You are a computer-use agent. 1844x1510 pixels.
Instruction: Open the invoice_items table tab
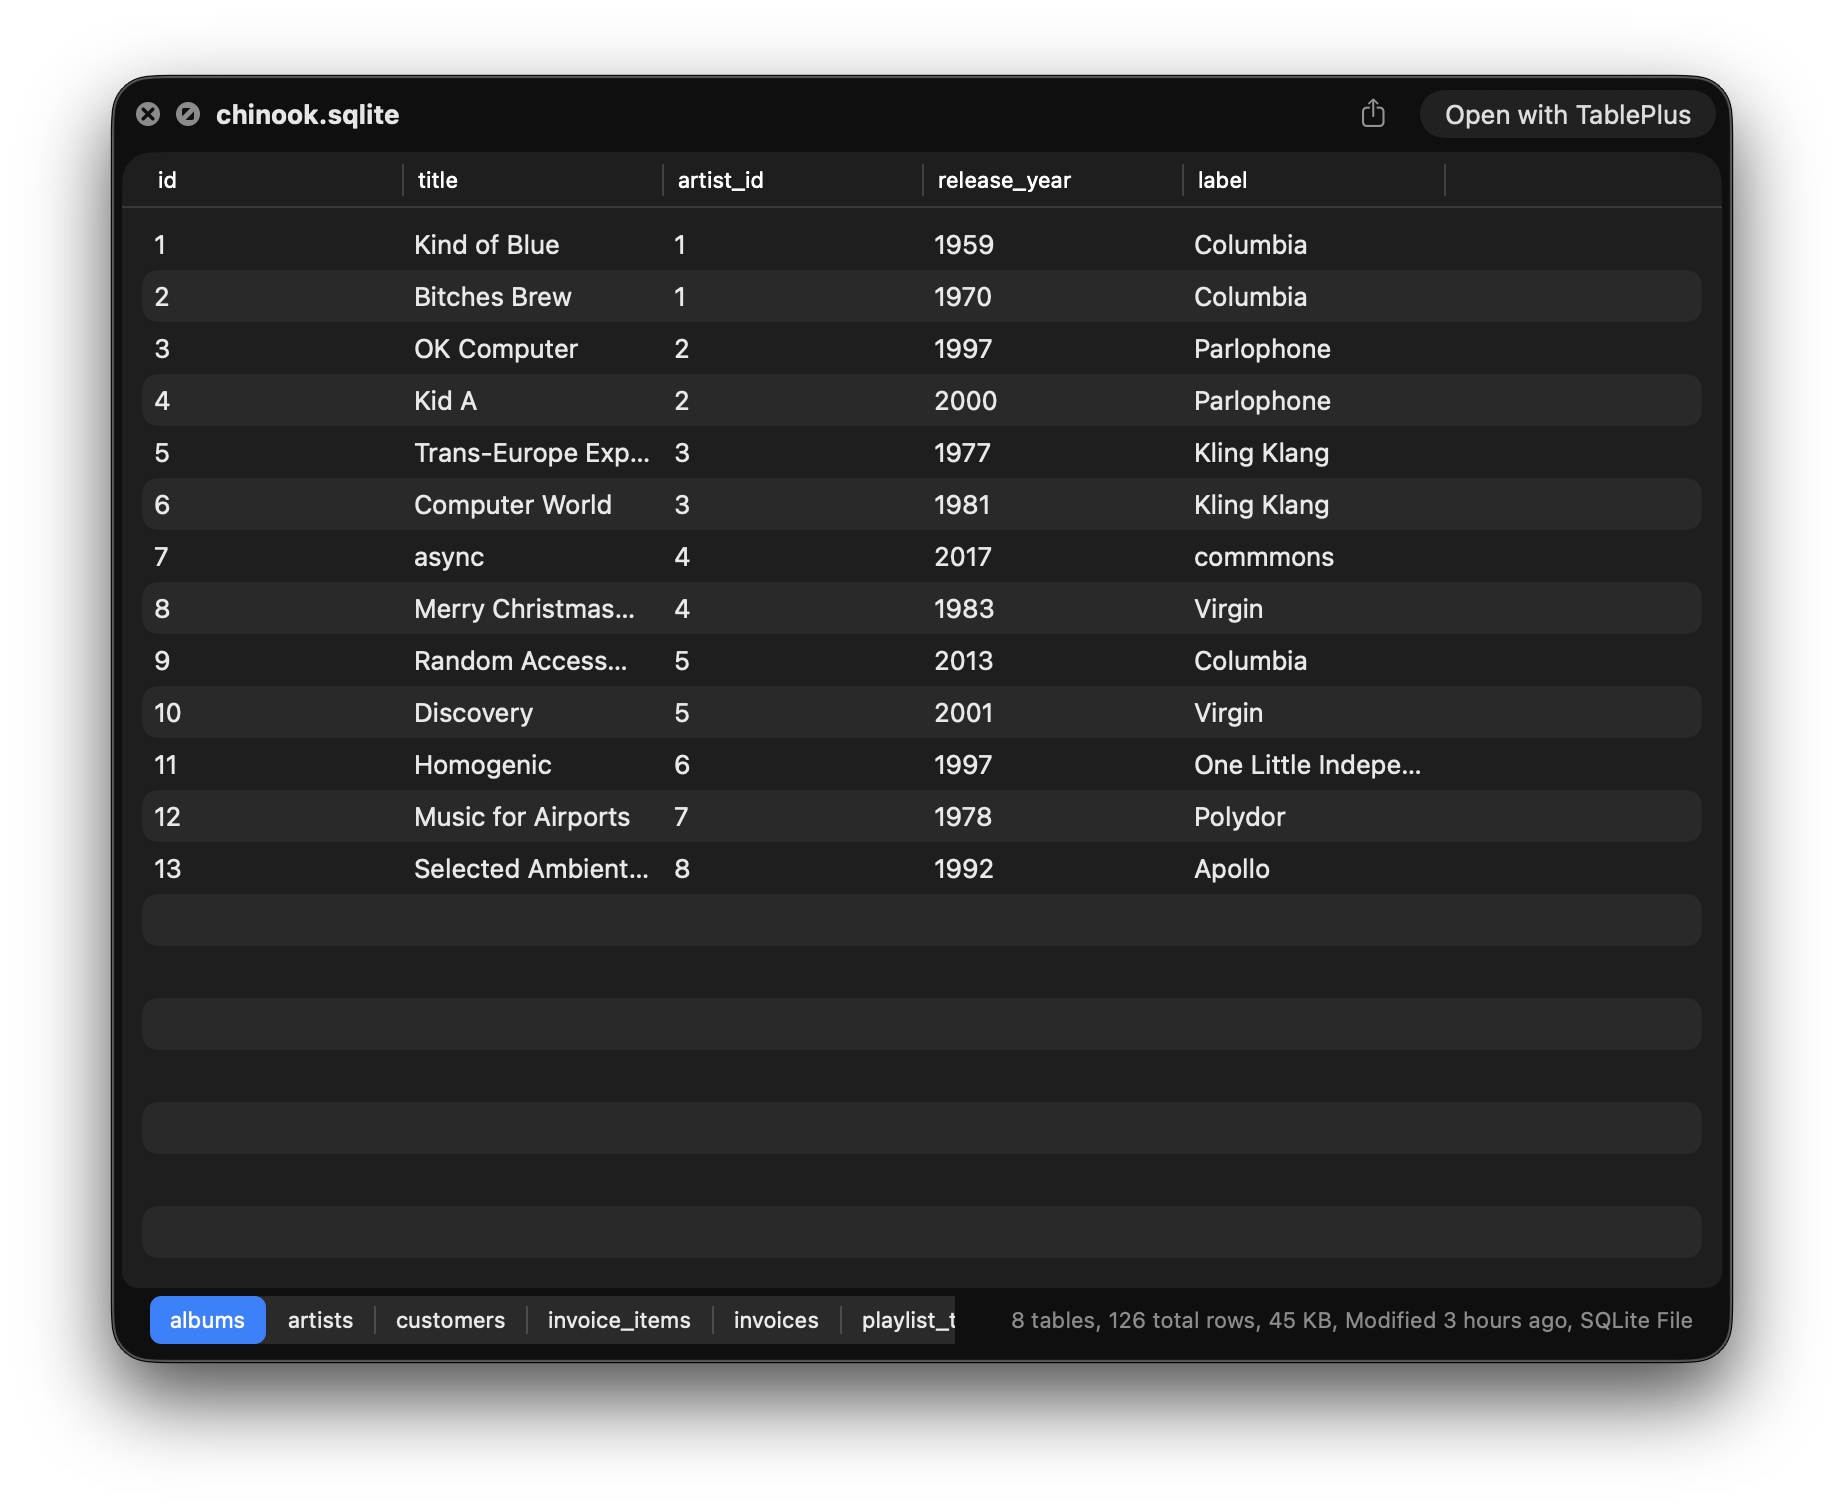(x=618, y=1320)
